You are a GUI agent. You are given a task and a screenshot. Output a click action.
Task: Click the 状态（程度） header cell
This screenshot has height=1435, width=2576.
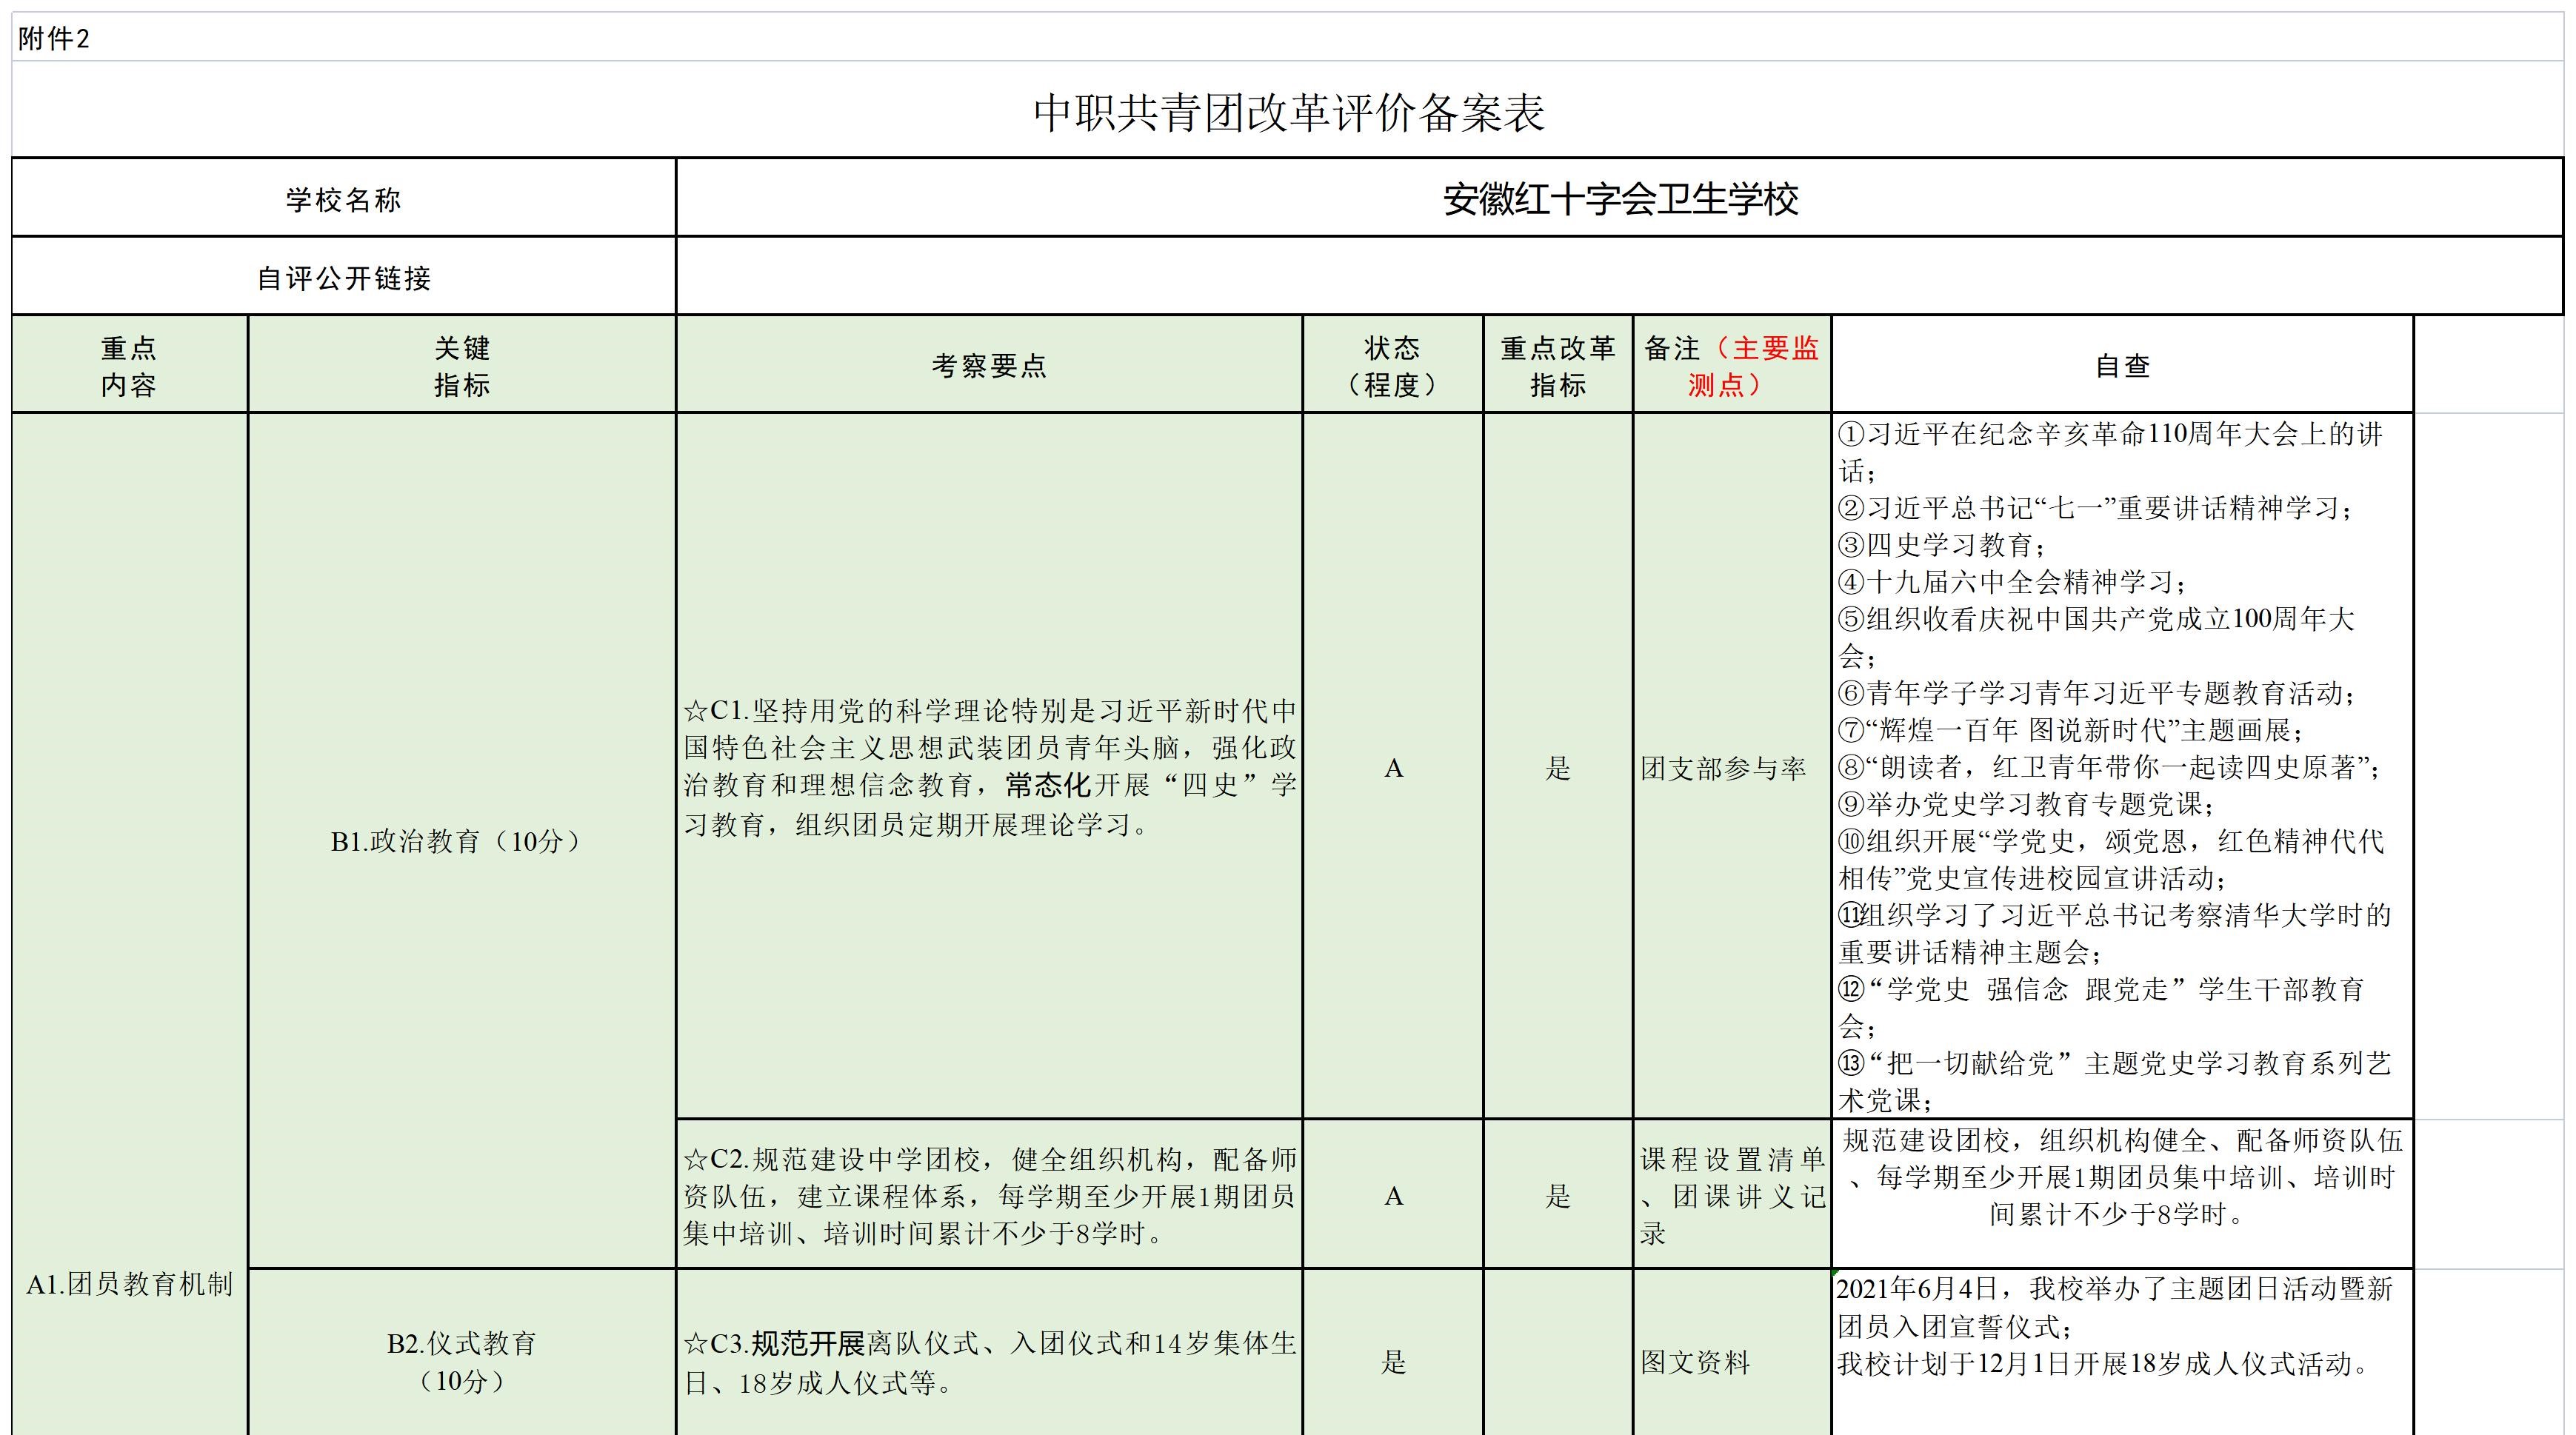(1392, 366)
